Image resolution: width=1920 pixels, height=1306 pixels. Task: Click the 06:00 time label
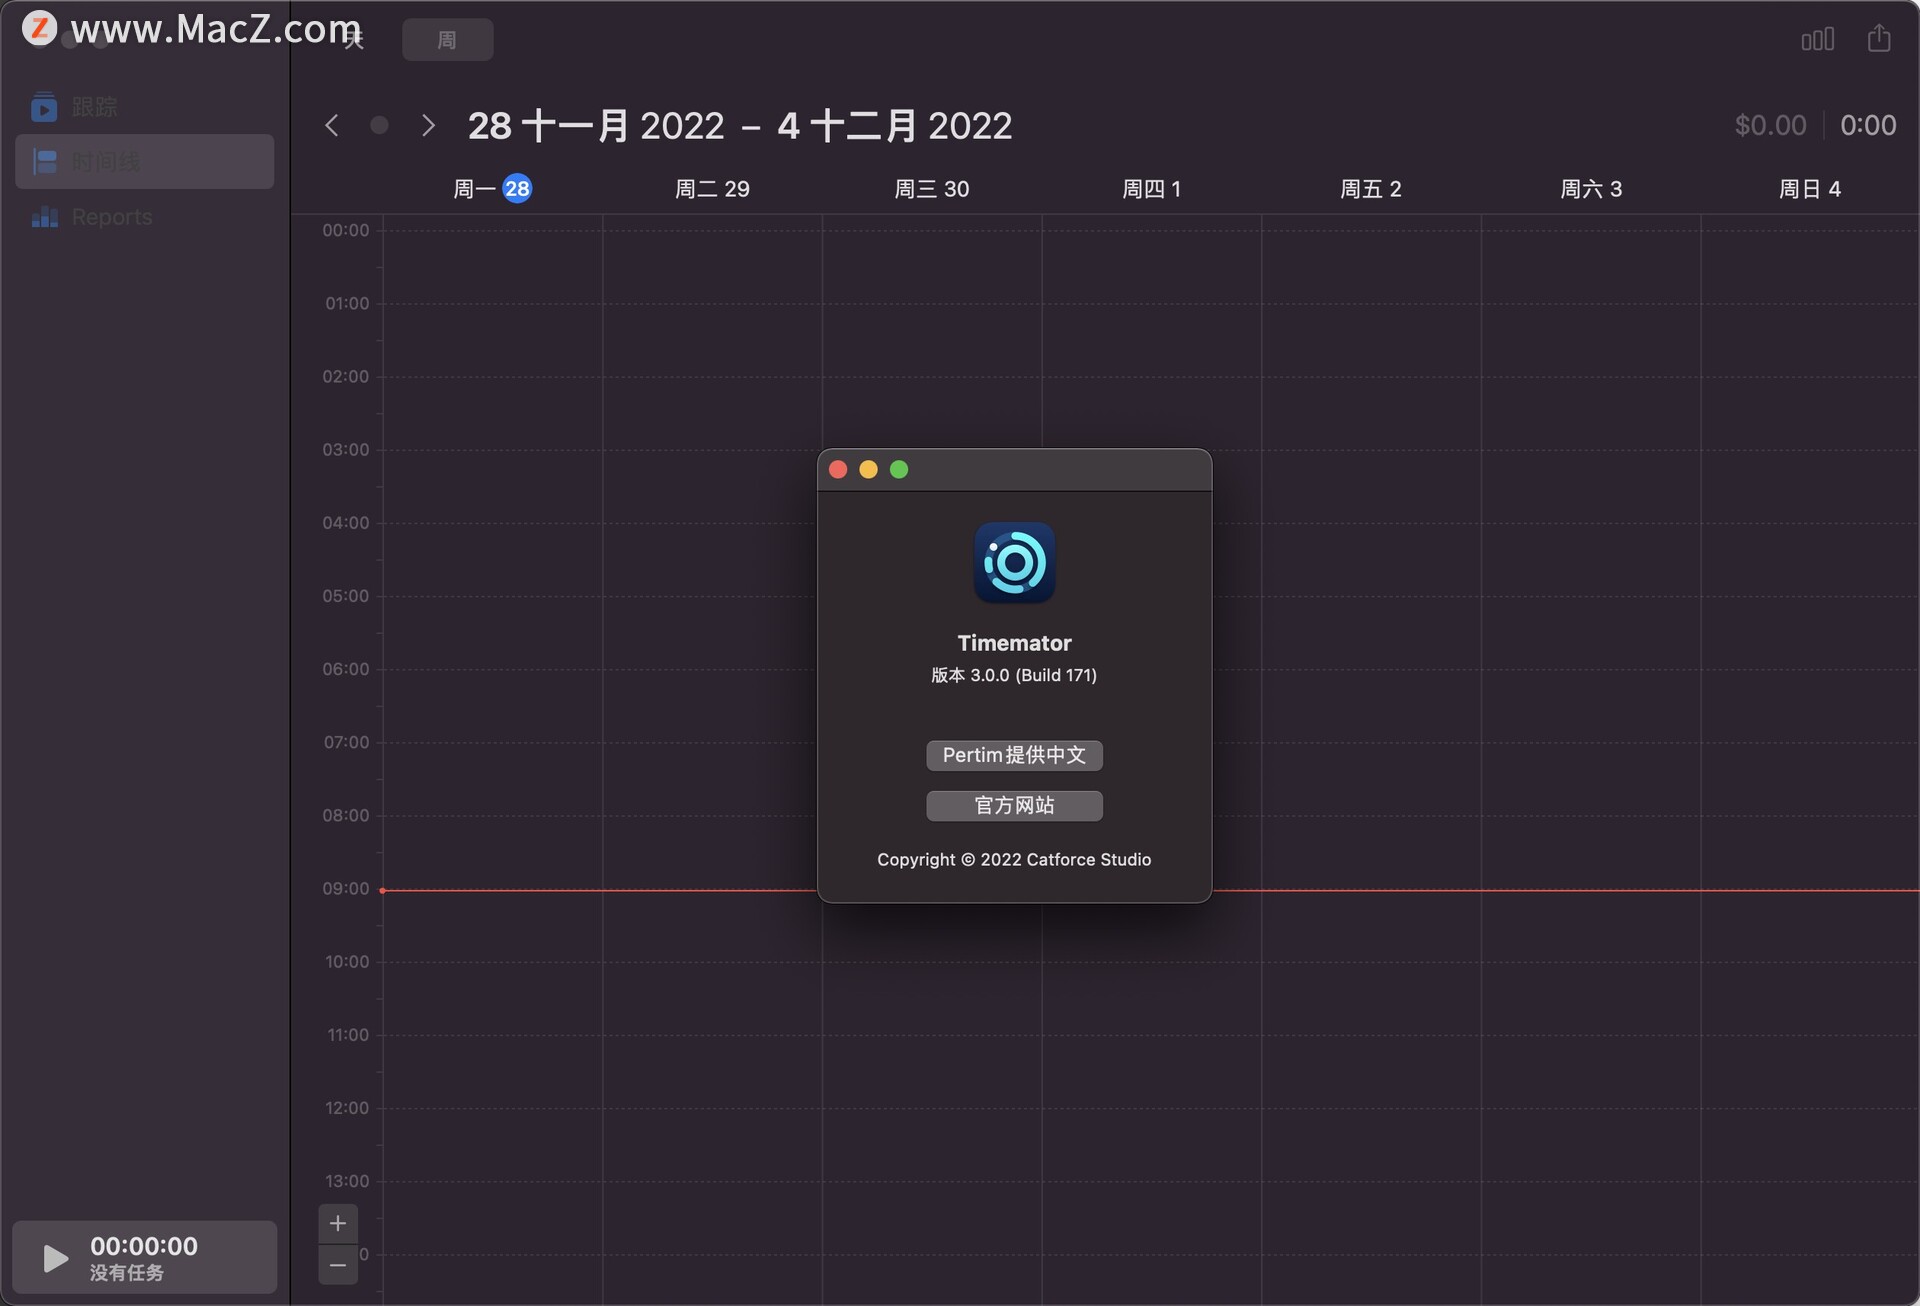coord(346,669)
